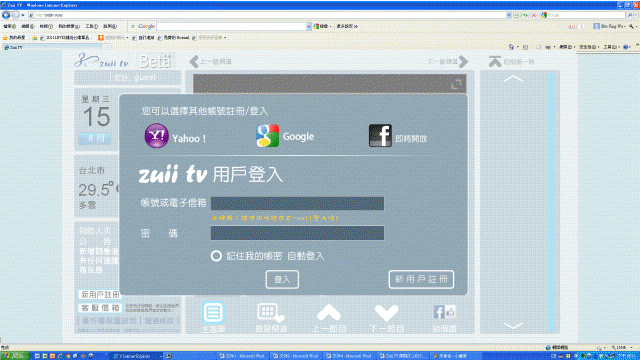Open address bar history dropdown
Viewport: 640px width, 360px height.
coord(509,15)
